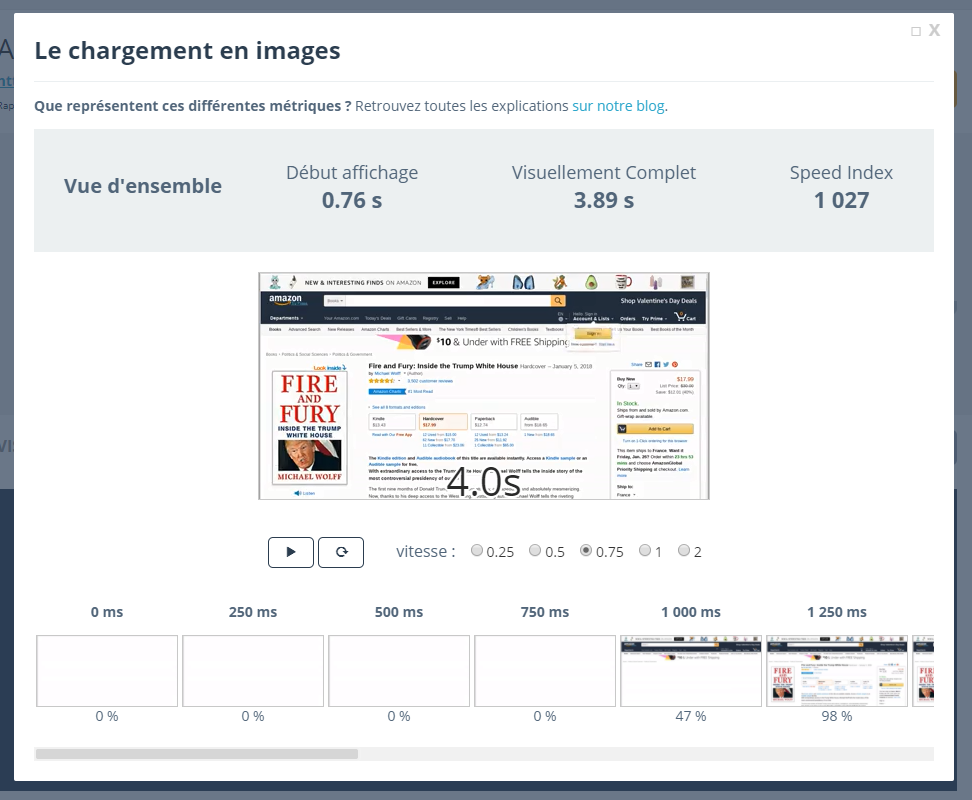Click the 1 250 ms filmstrip thumbnail
The height and width of the screenshot is (800, 972).
pyautogui.click(x=837, y=670)
